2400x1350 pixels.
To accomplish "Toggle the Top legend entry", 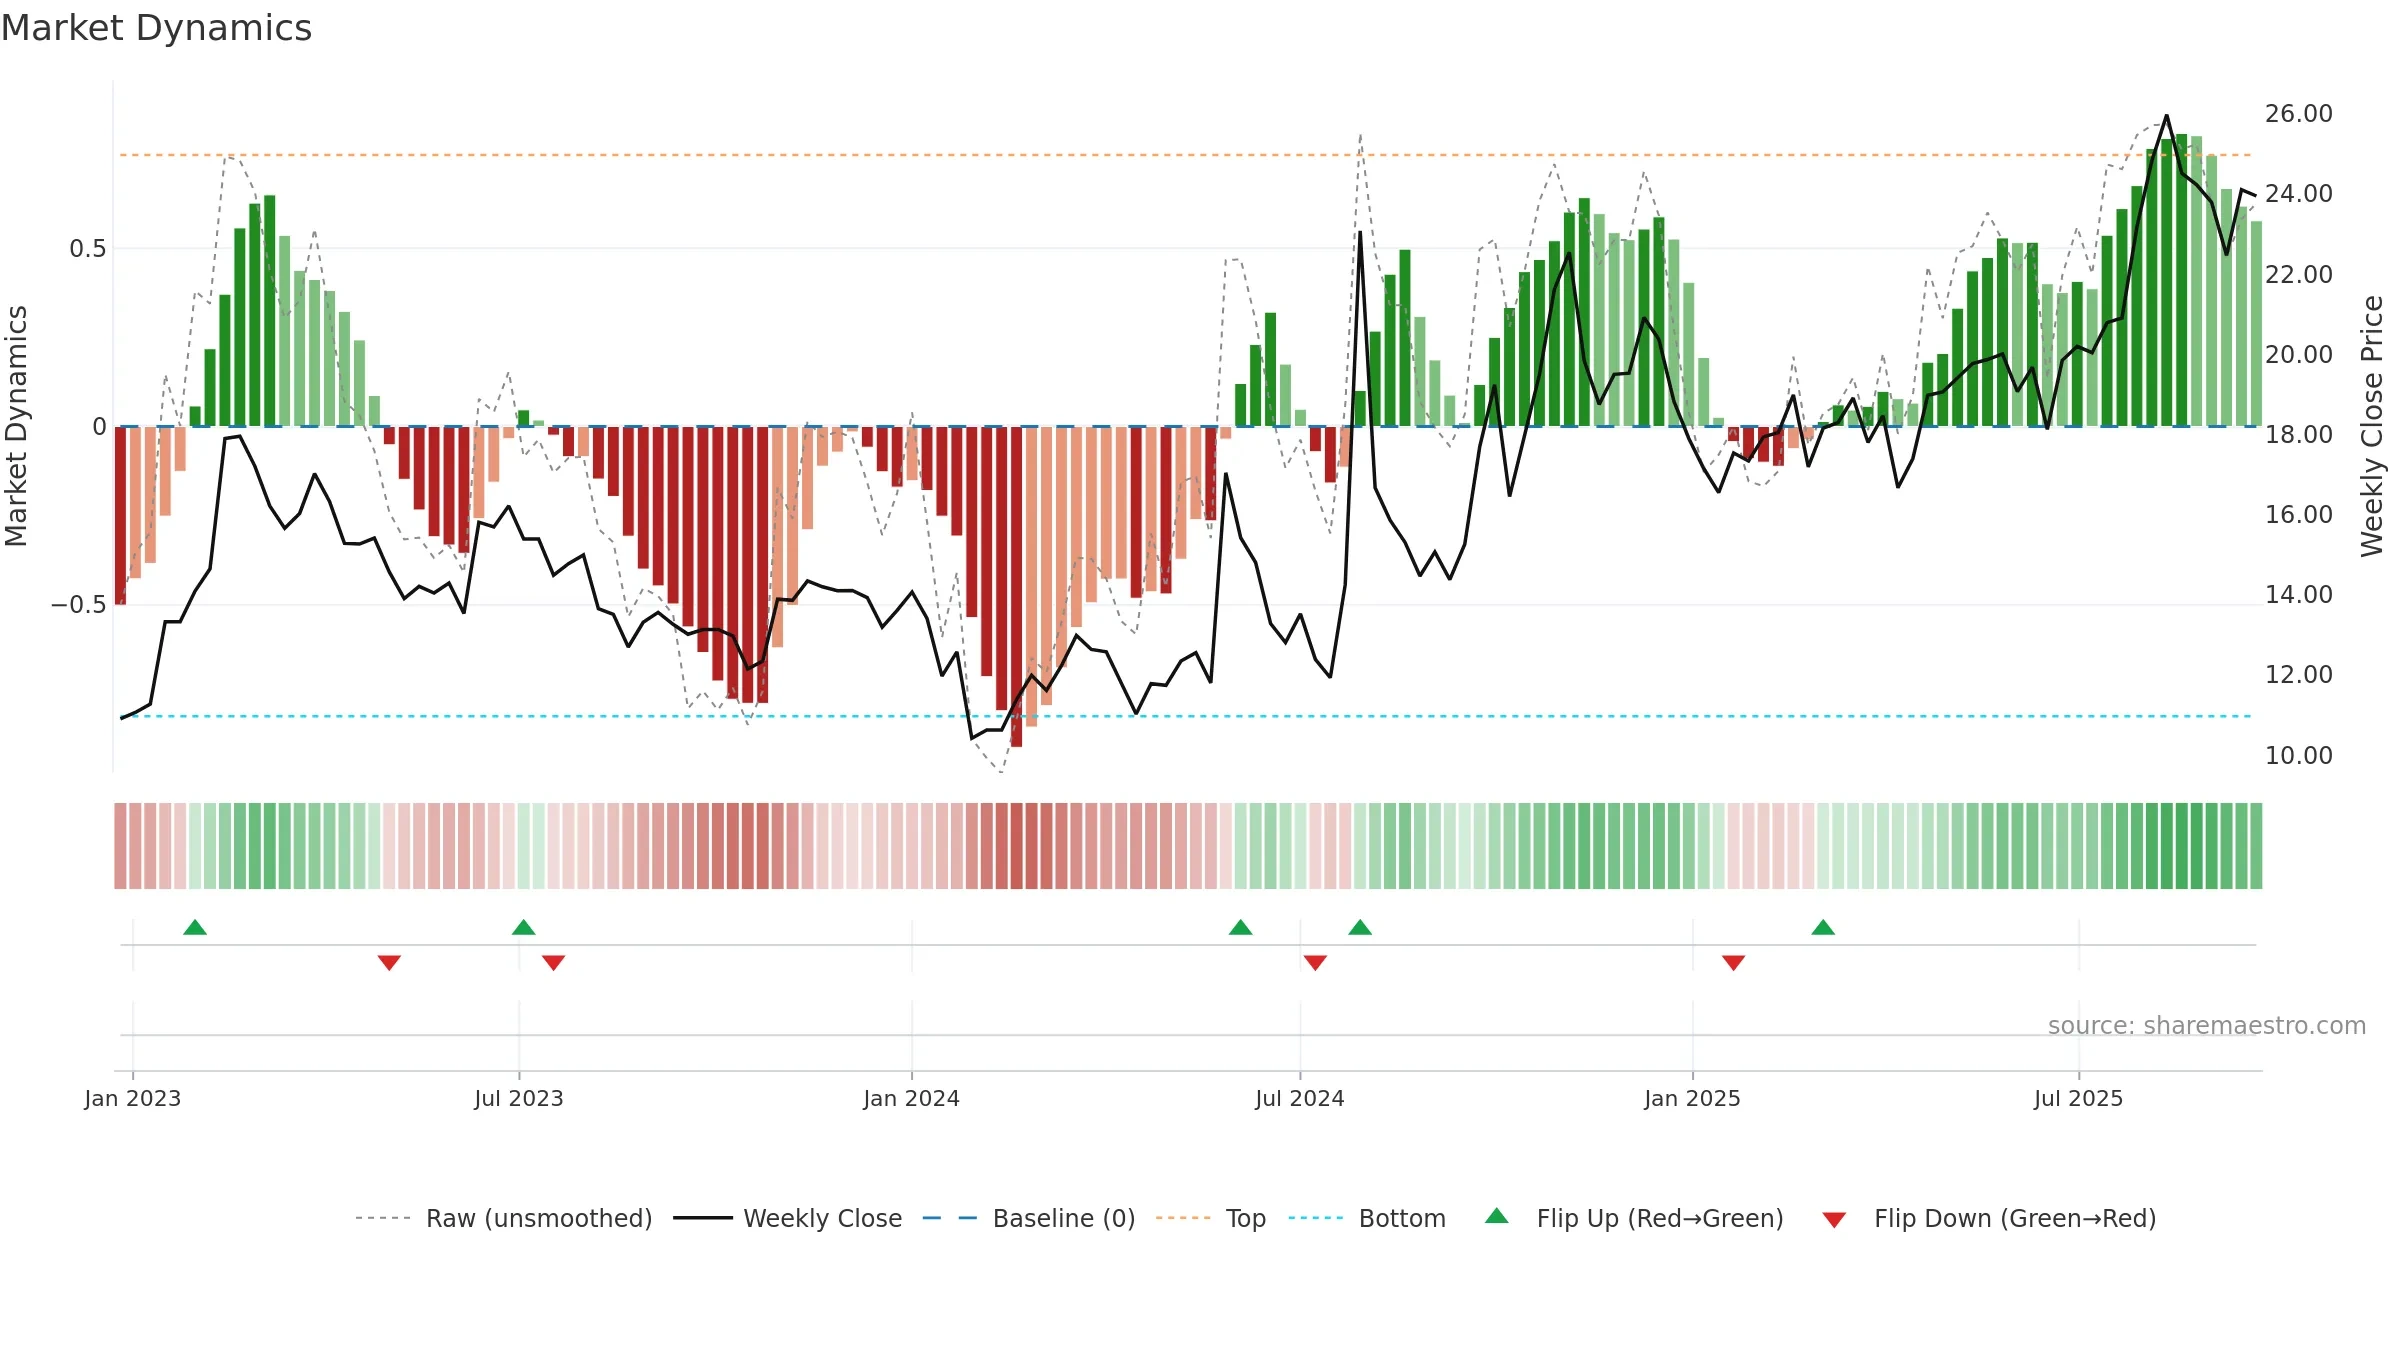I will pyautogui.click(x=1210, y=1218).
